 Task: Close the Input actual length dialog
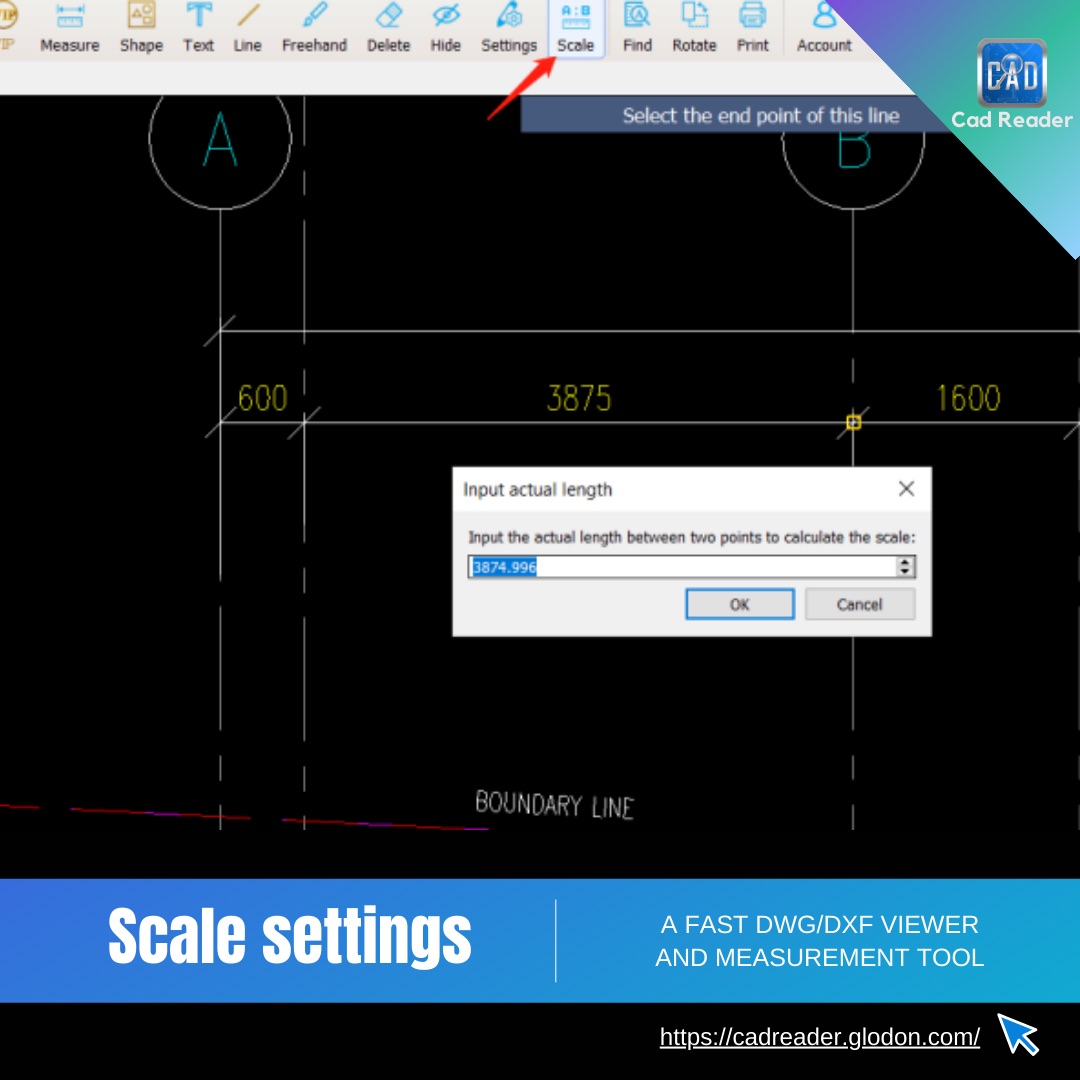906,489
